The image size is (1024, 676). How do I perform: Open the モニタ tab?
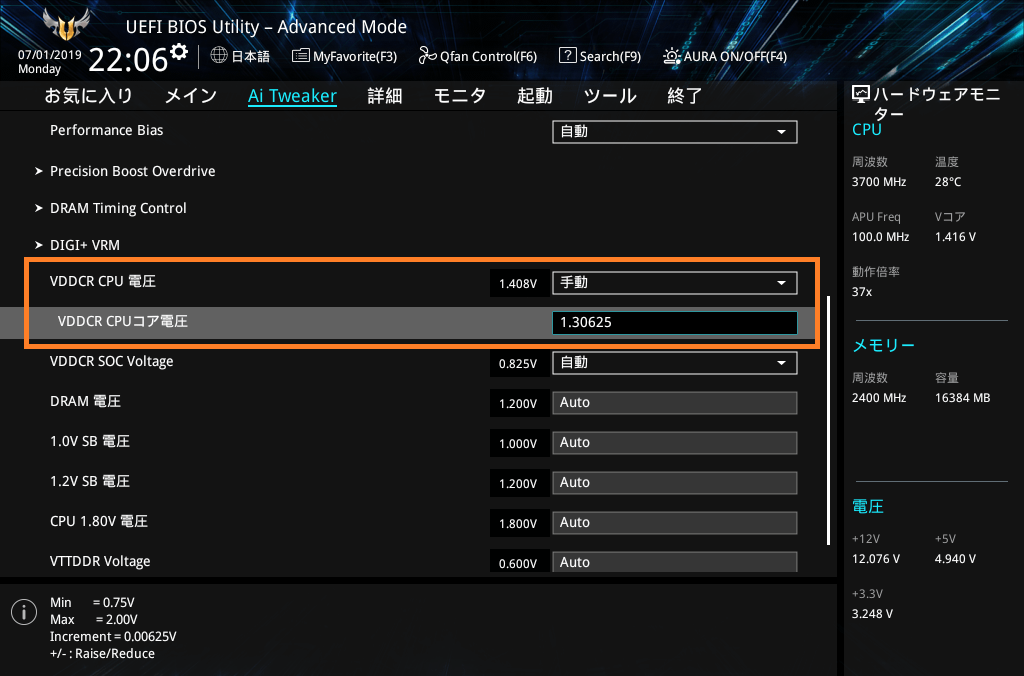tap(460, 96)
